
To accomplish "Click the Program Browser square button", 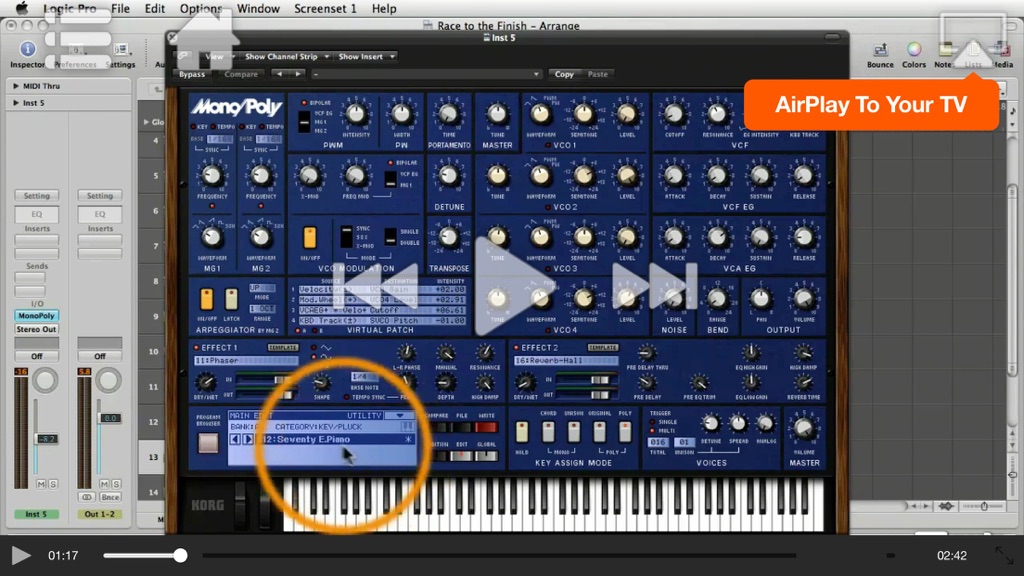I will [x=208, y=443].
